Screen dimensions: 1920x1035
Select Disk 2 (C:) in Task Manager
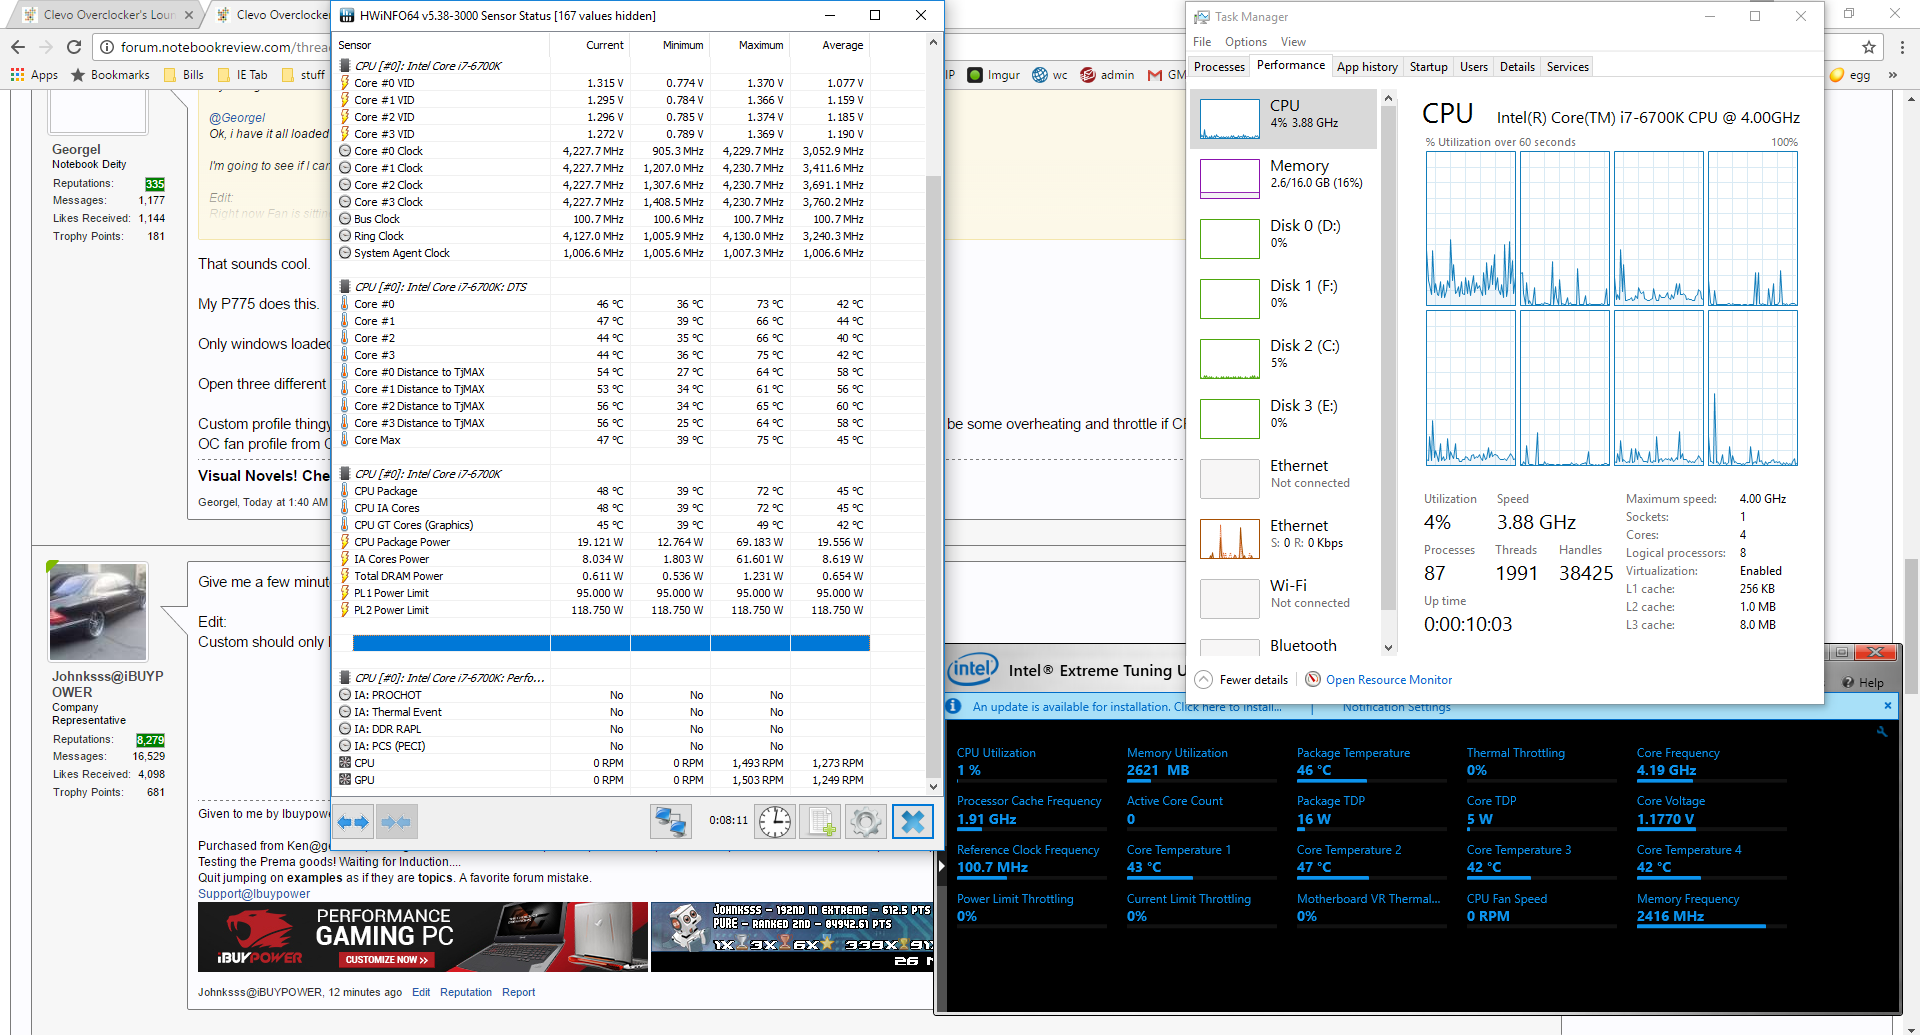1284,359
